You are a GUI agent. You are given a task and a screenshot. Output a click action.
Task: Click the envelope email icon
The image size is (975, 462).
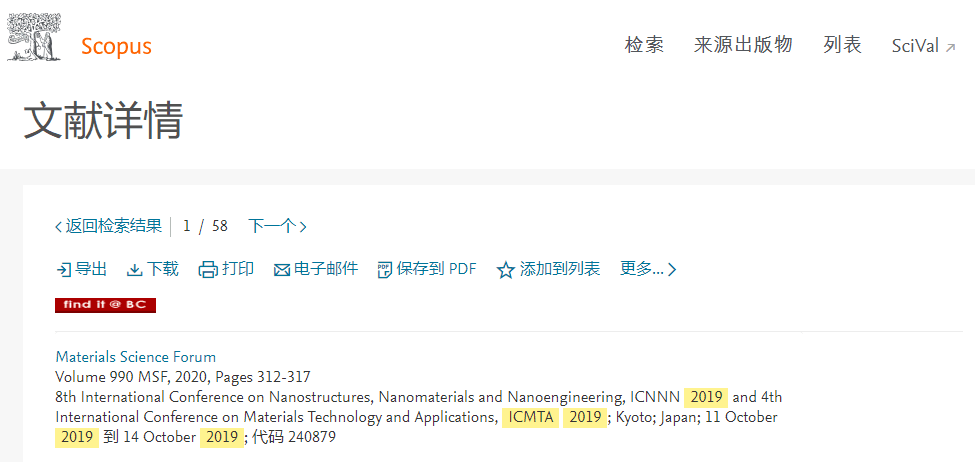[282, 270]
